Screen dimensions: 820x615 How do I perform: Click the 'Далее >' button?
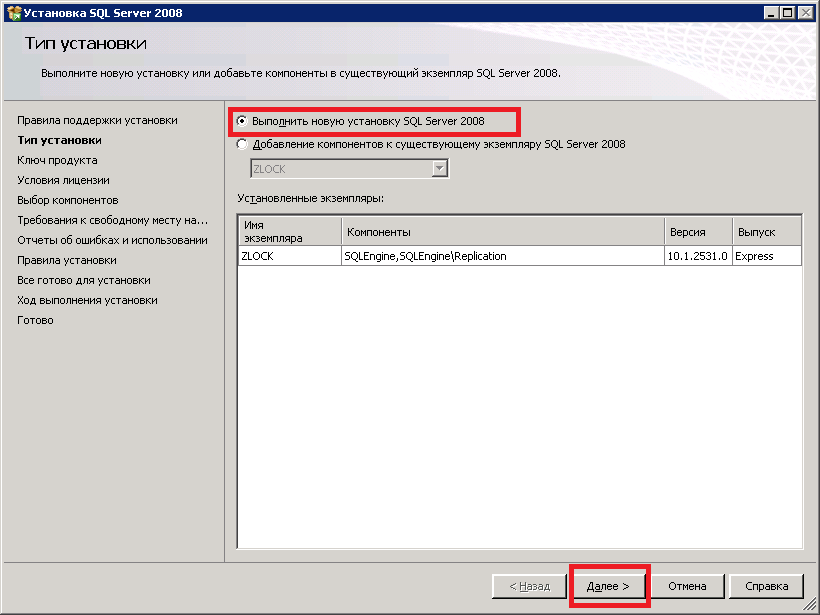tap(608, 586)
